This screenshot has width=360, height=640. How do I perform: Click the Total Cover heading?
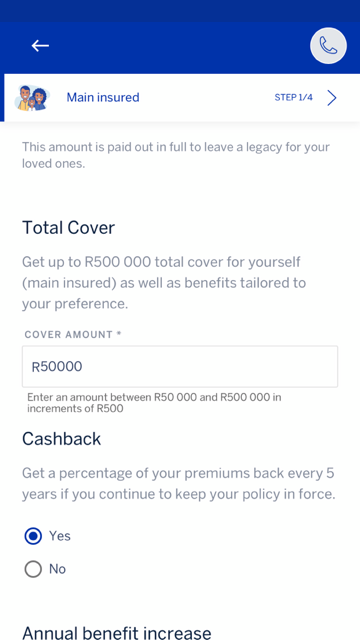(x=69, y=228)
